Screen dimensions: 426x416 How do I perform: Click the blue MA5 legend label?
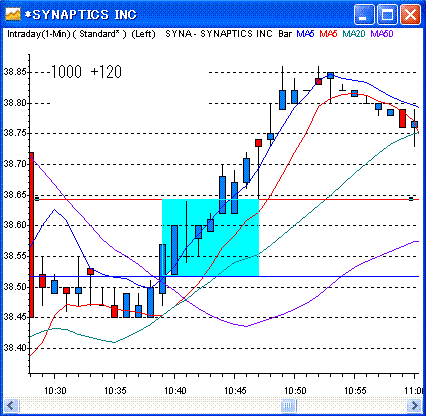click(x=305, y=34)
